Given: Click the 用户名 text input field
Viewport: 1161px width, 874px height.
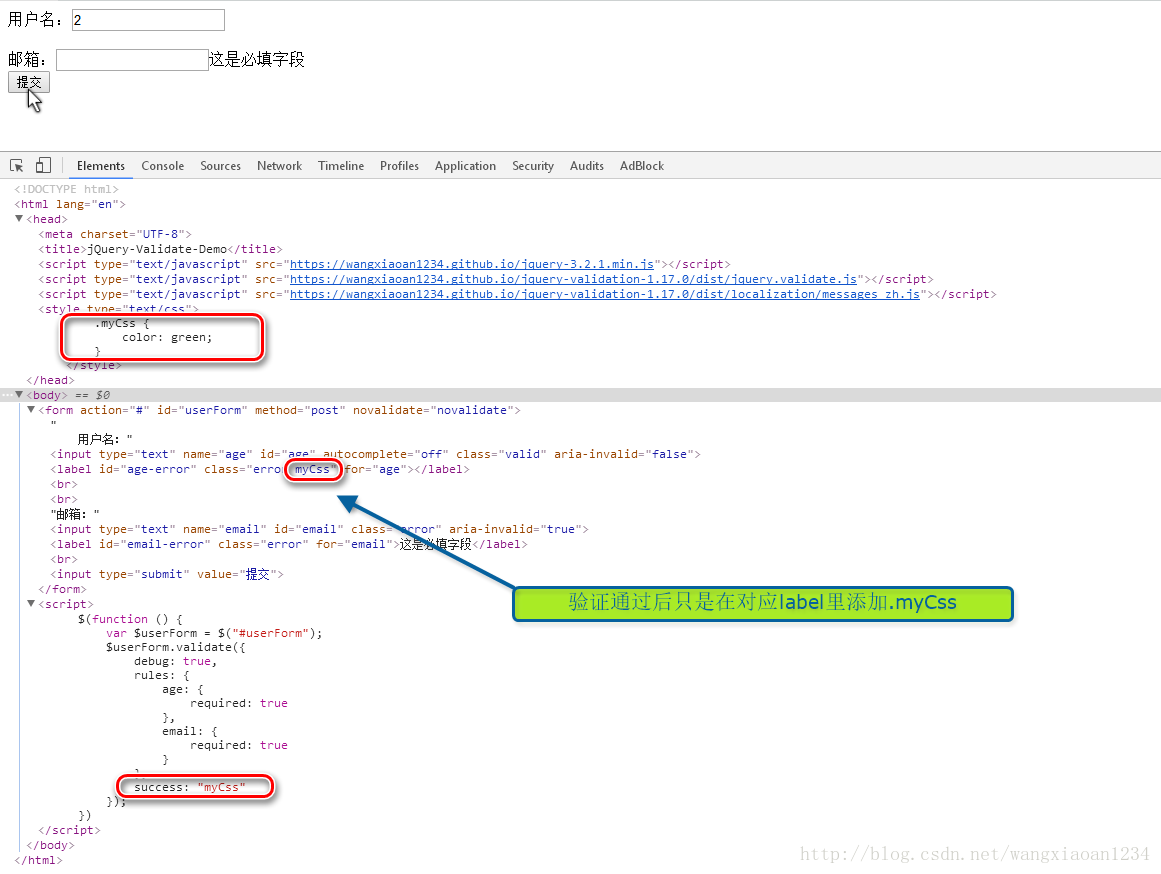Looking at the screenshot, I should pos(148,20).
